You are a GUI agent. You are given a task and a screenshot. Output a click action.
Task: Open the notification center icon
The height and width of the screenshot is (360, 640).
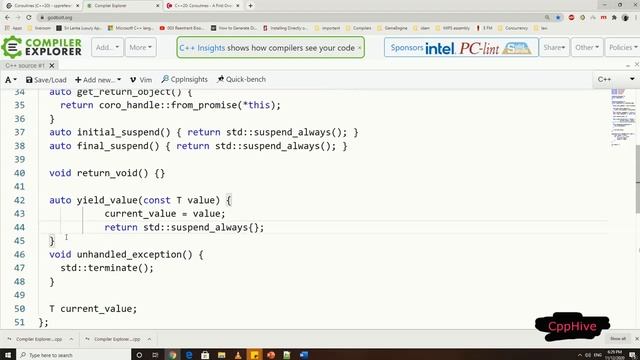point(633,355)
